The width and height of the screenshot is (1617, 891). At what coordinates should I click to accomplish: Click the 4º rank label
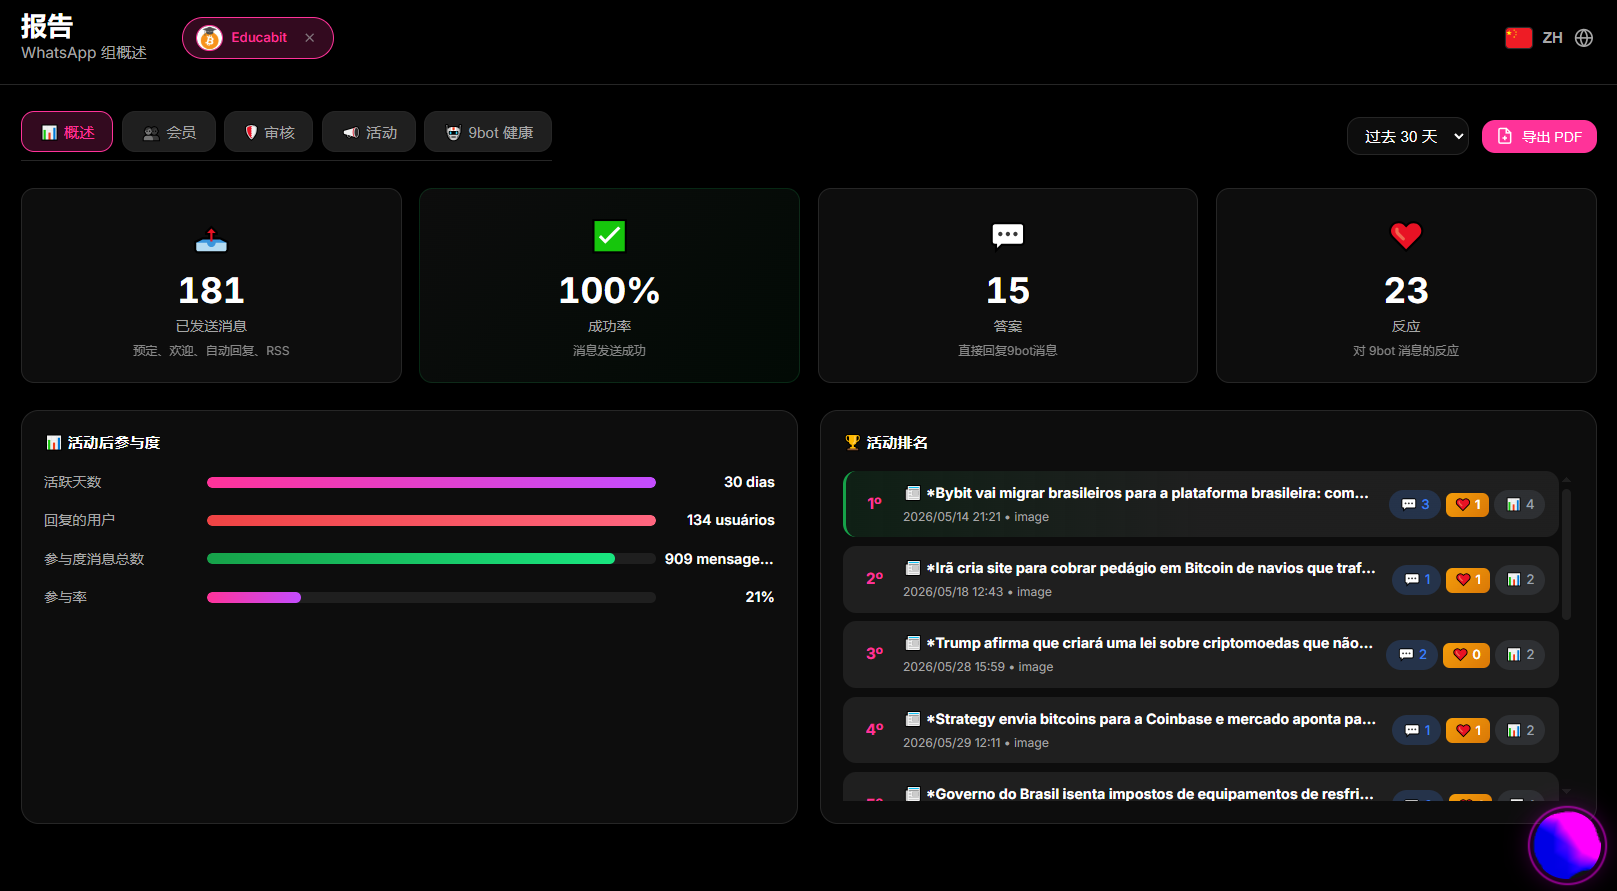tap(874, 730)
